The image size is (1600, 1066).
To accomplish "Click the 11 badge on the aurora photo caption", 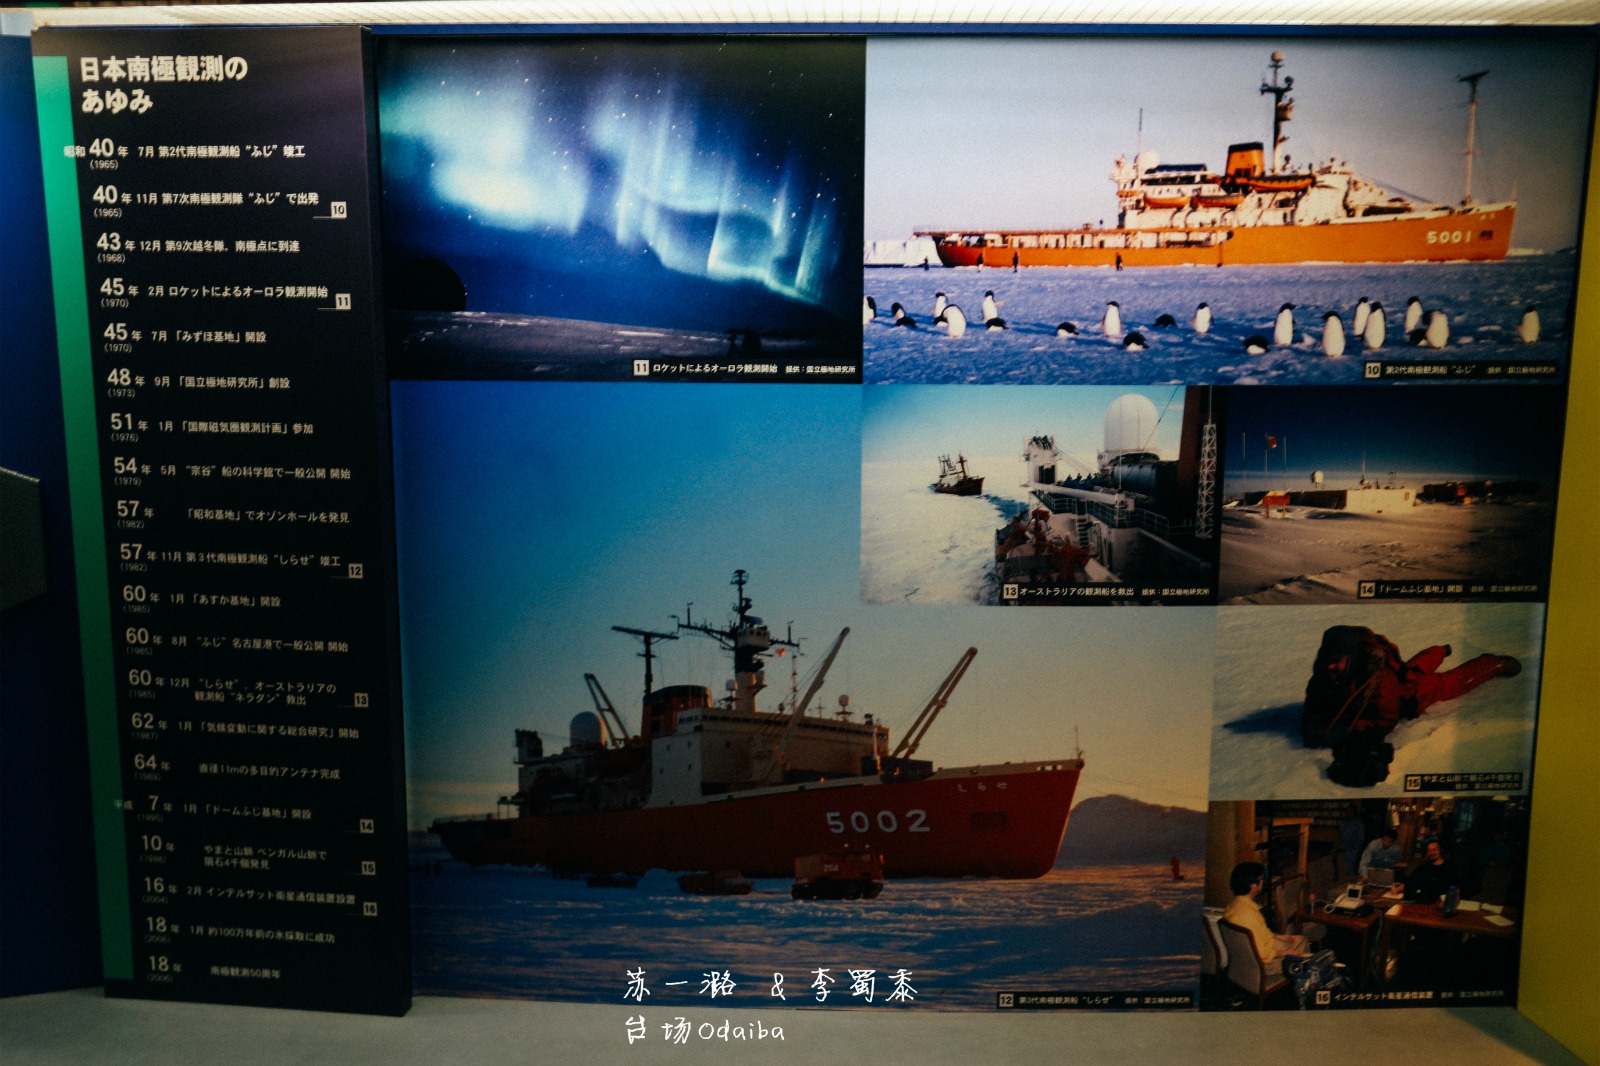I will (641, 368).
